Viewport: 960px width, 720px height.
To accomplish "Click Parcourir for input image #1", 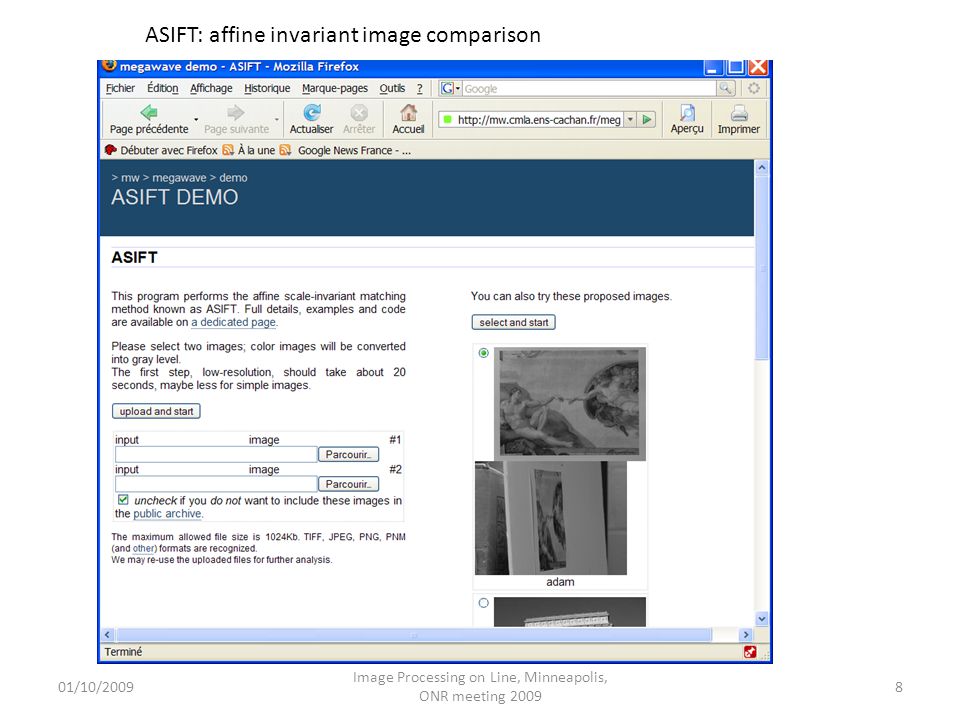I will coord(348,454).
